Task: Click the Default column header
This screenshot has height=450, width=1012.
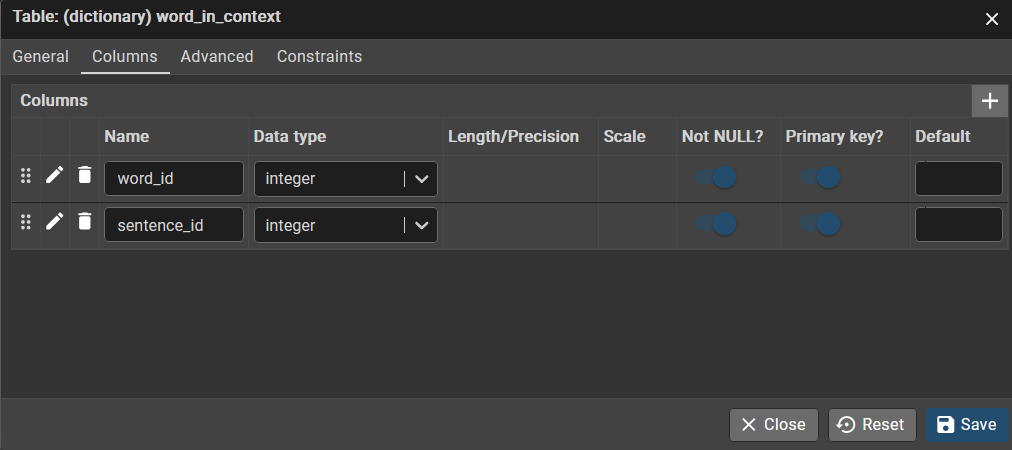Action: (943, 136)
